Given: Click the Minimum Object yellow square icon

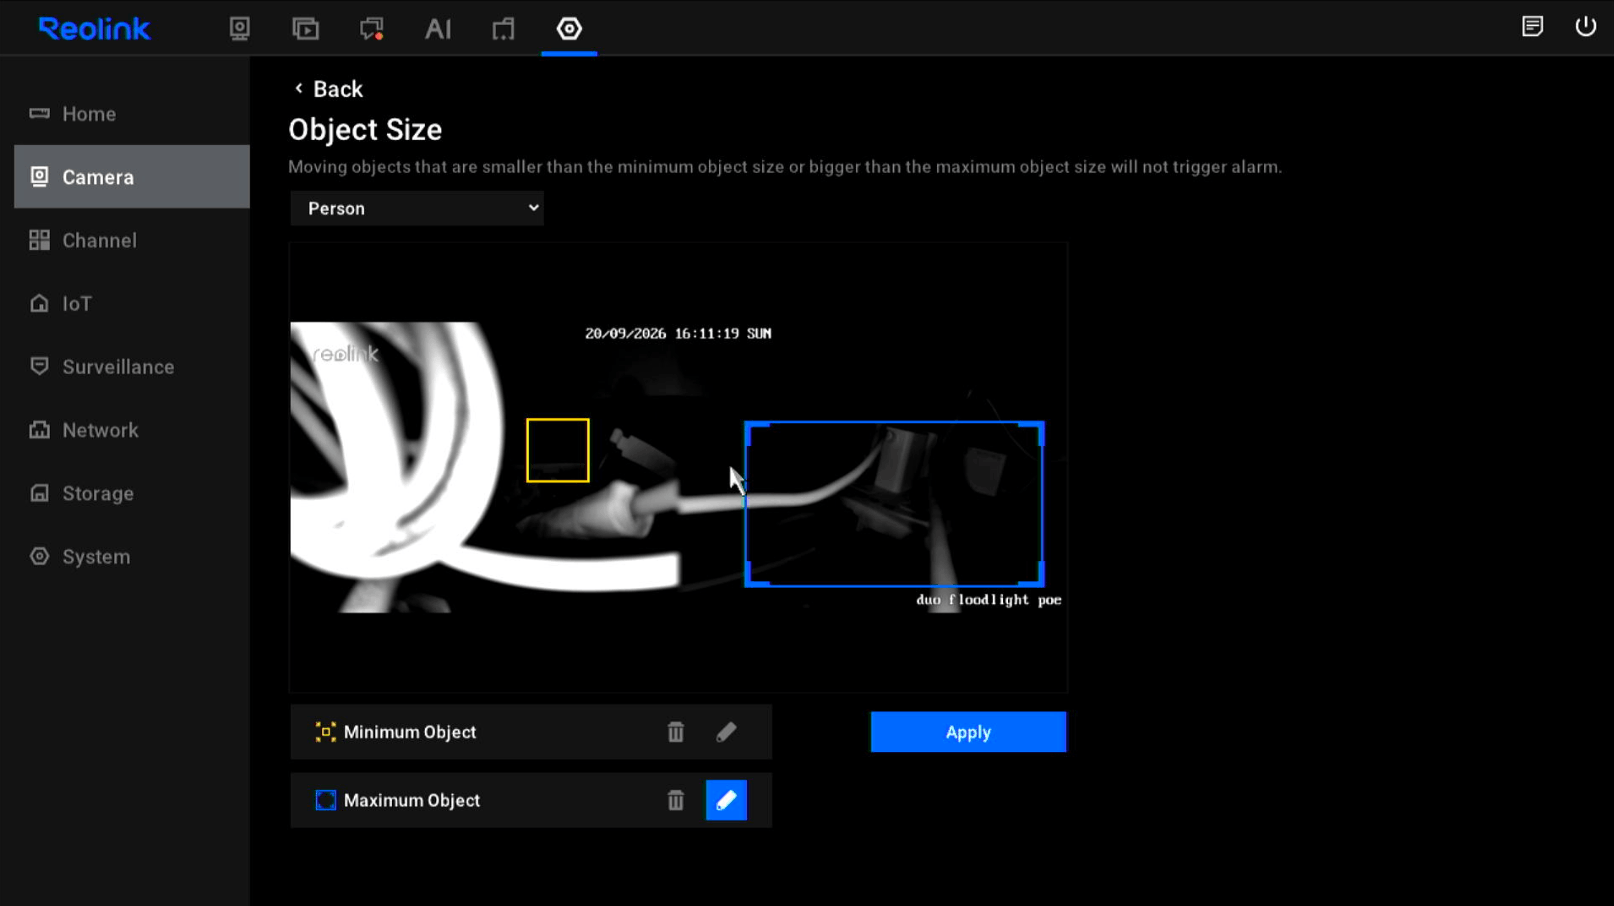Looking at the screenshot, I should (x=325, y=732).
